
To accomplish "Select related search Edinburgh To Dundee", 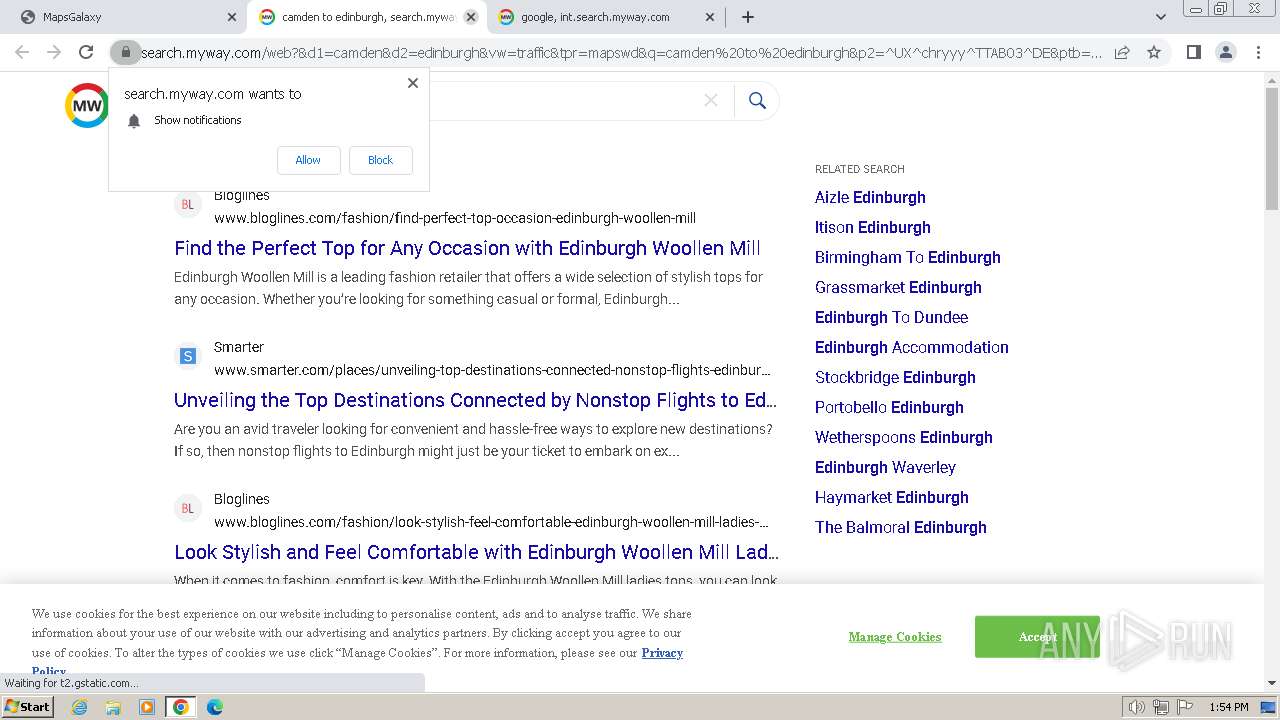I will click(891, 317).
